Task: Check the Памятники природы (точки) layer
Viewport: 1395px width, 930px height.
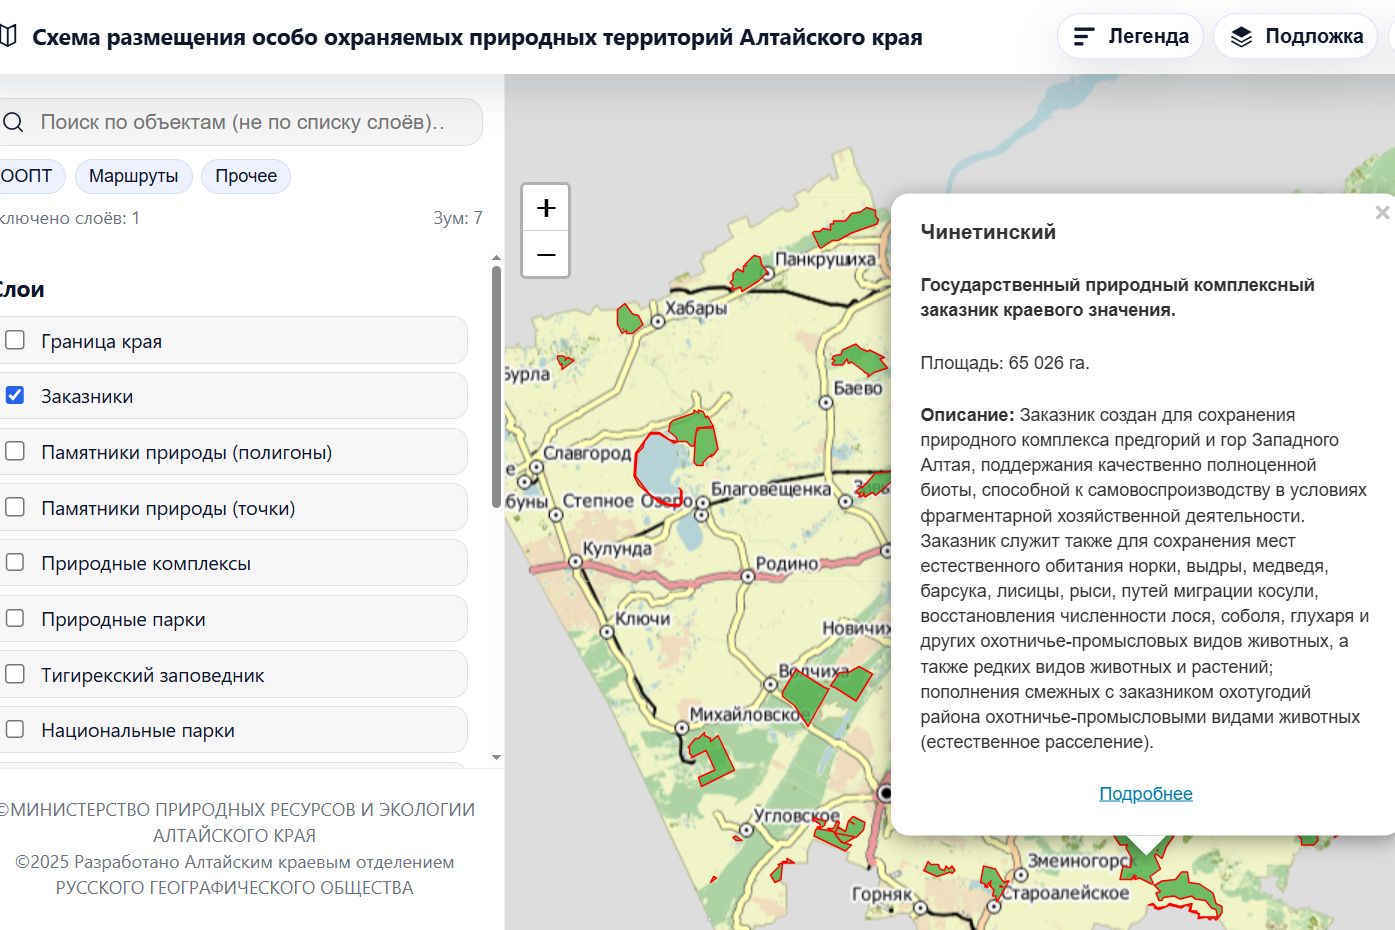Action: [x=14, y=506]
